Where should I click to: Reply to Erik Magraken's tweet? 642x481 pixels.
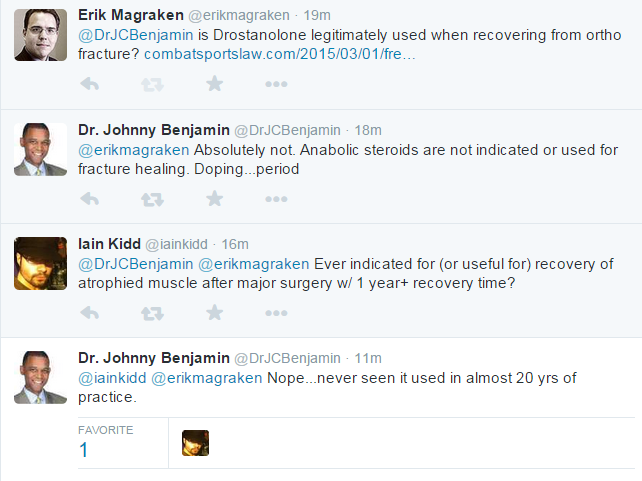89,85
